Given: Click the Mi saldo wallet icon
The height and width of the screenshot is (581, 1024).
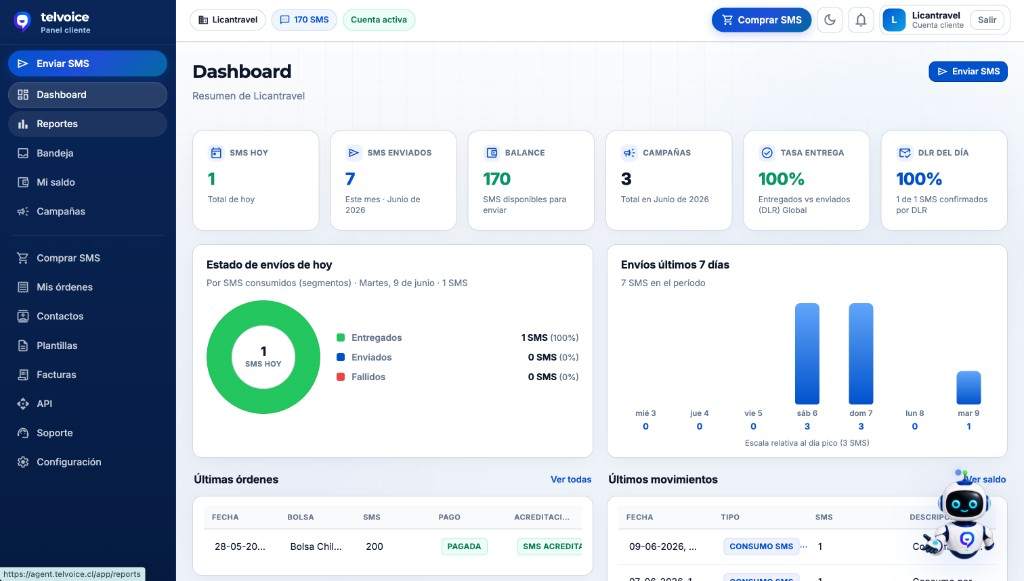Looking at the screenshot, I should (23, 182).
